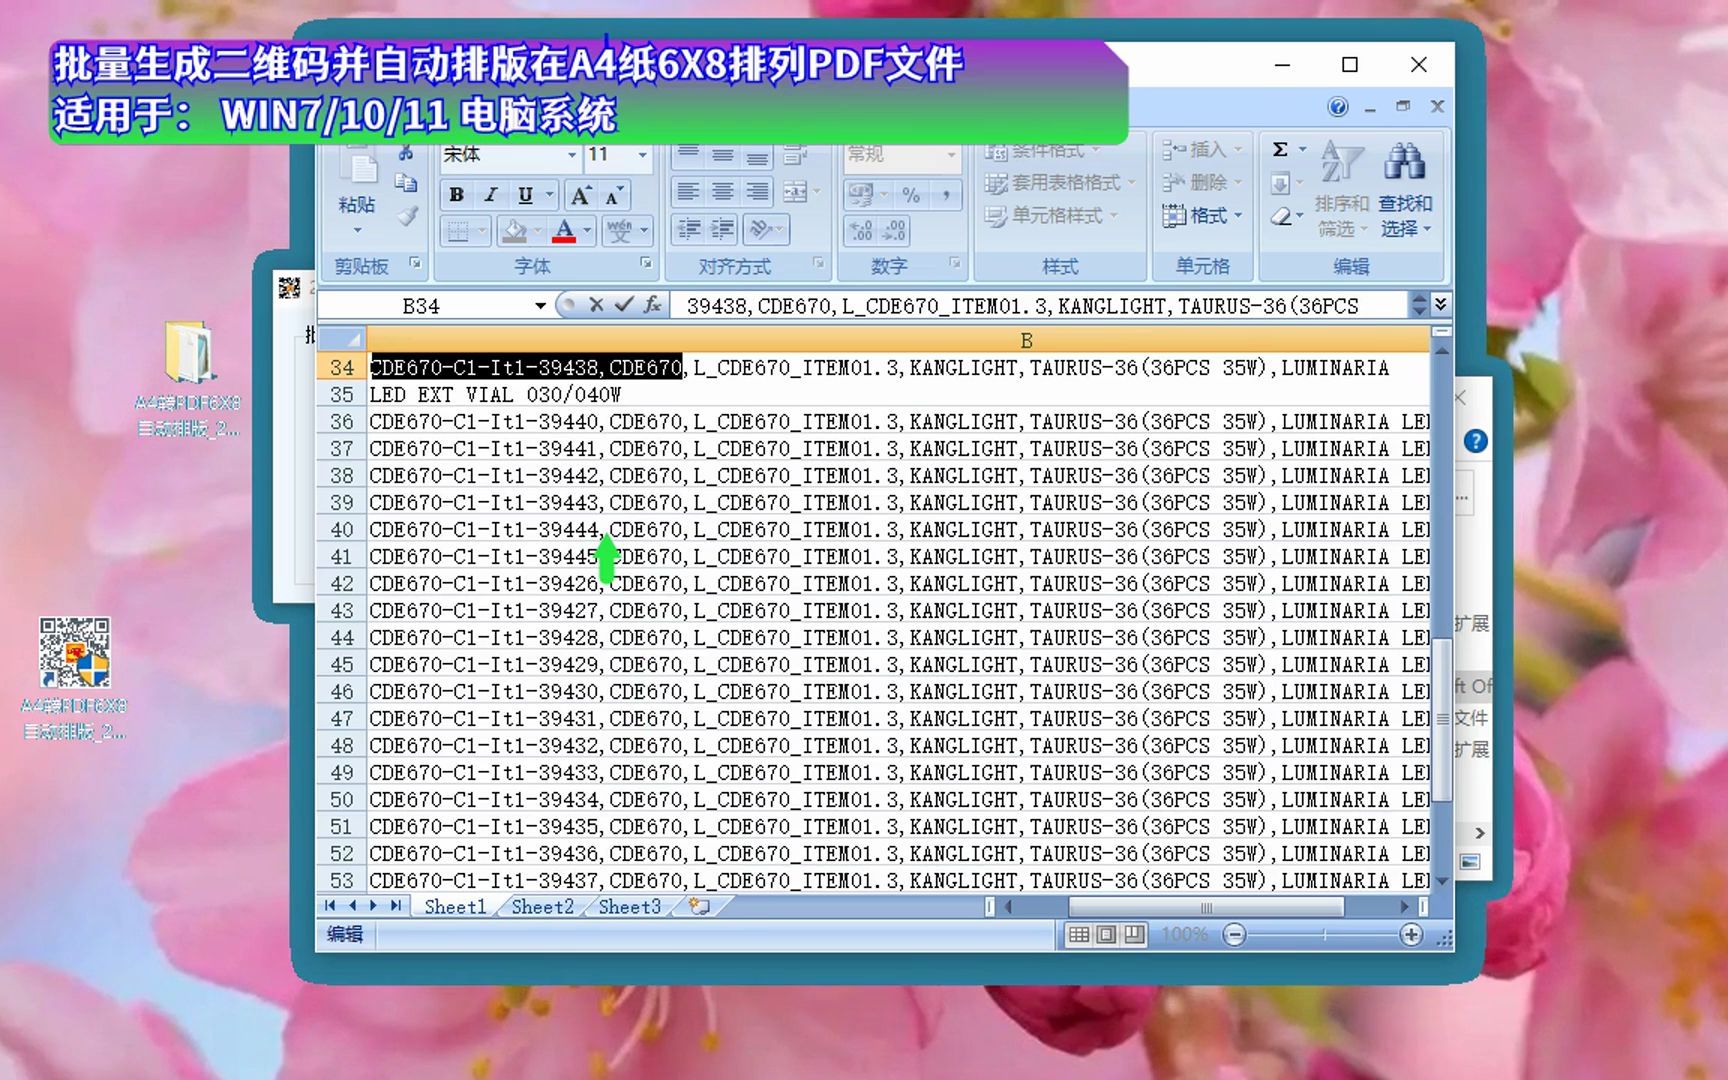
Task: Toggle Page Layout view in status bar
Action: point(1105,935)
